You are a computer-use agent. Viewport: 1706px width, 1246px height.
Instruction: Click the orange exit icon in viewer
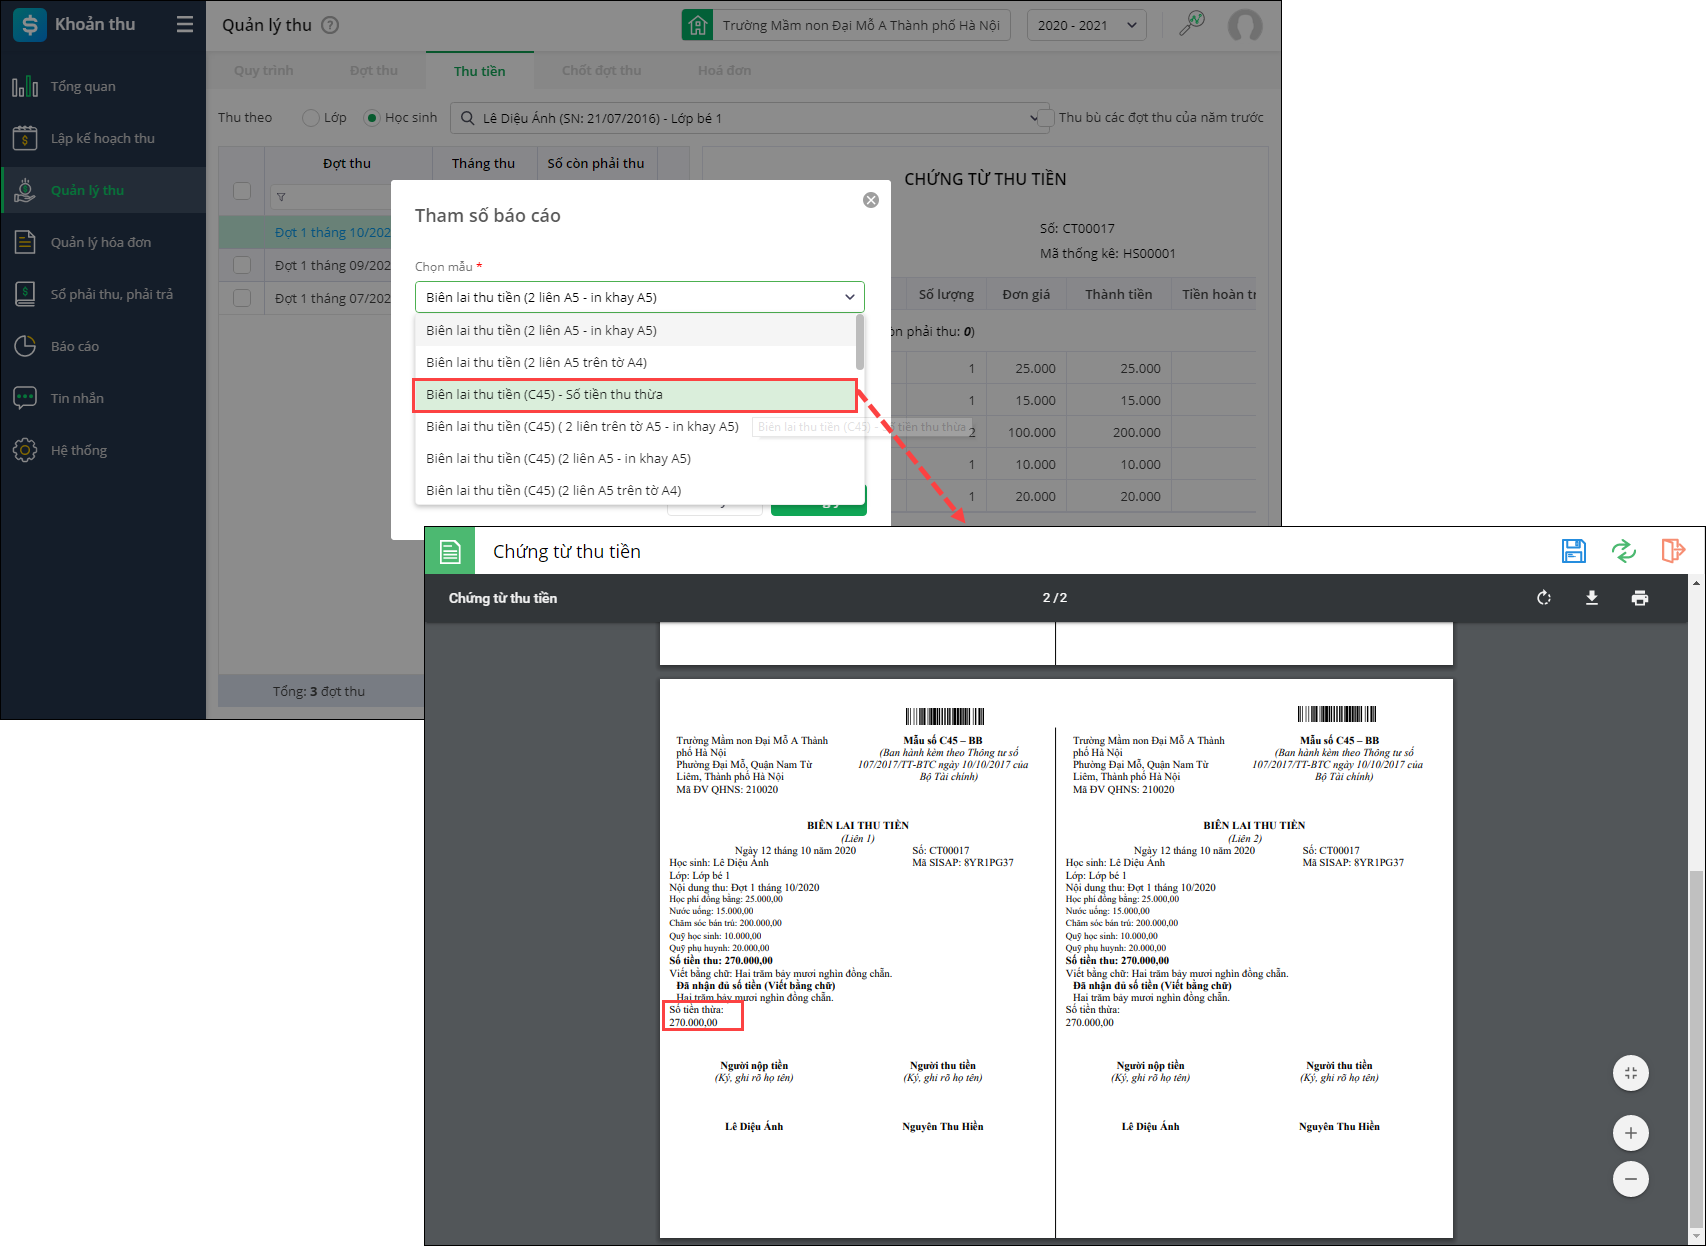pyautogui.click(x=1673, y=550)
